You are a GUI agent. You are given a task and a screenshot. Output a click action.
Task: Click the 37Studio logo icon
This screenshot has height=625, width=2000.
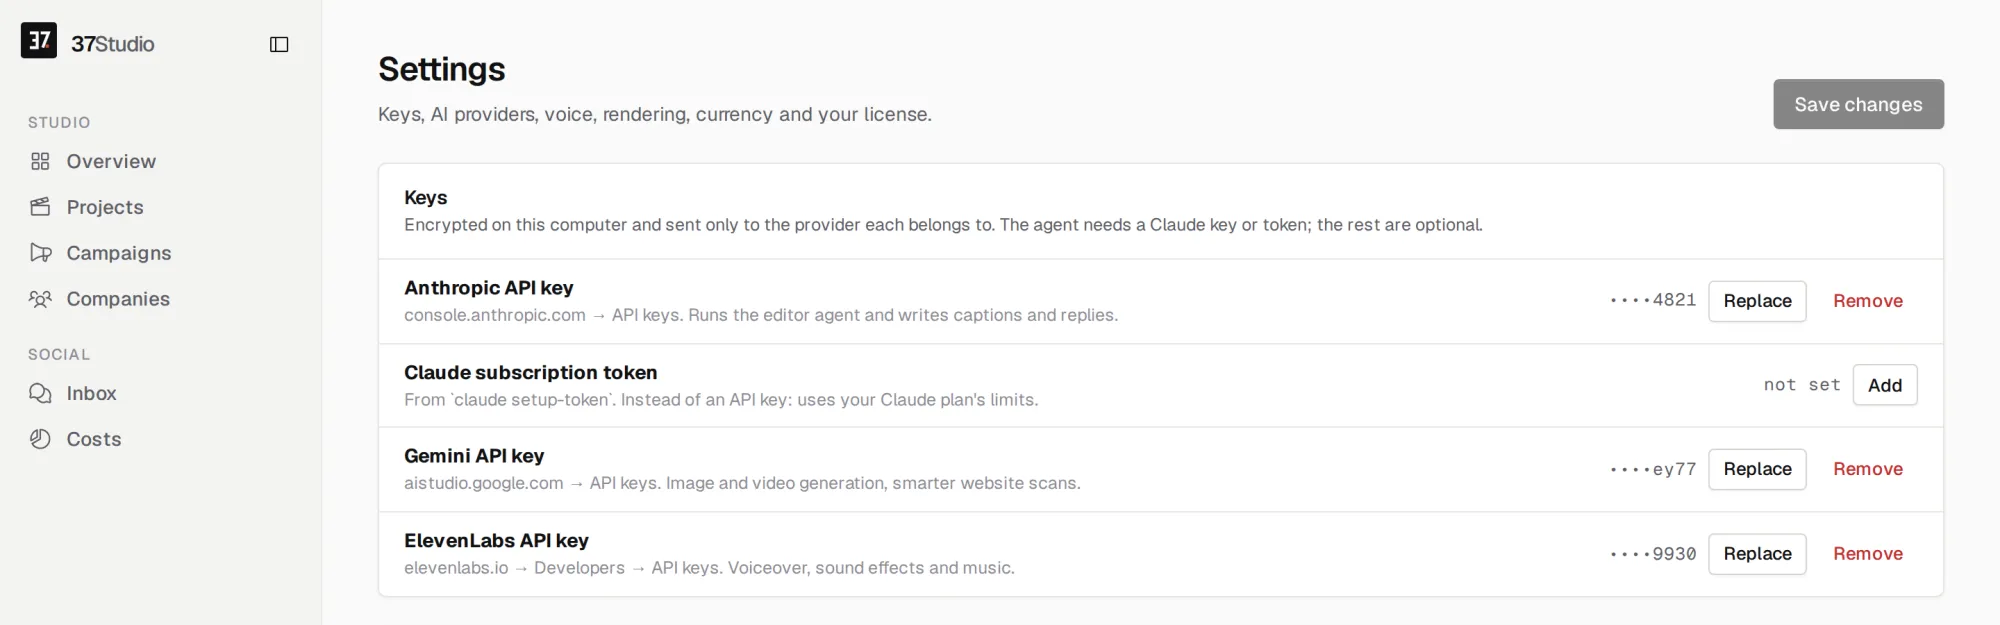pyautogui.click(x=39, y=41)
